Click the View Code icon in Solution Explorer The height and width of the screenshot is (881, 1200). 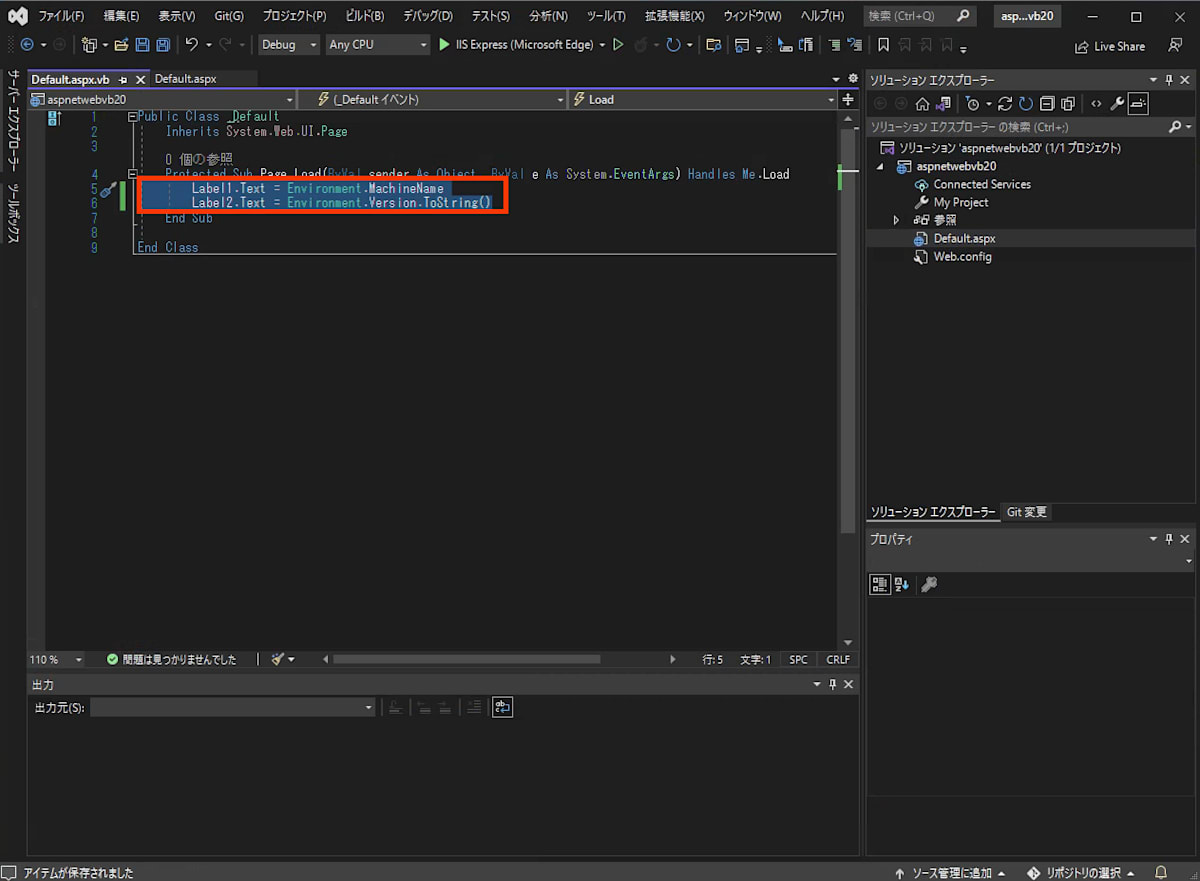pyautogui.click(x=1096, y=103)
